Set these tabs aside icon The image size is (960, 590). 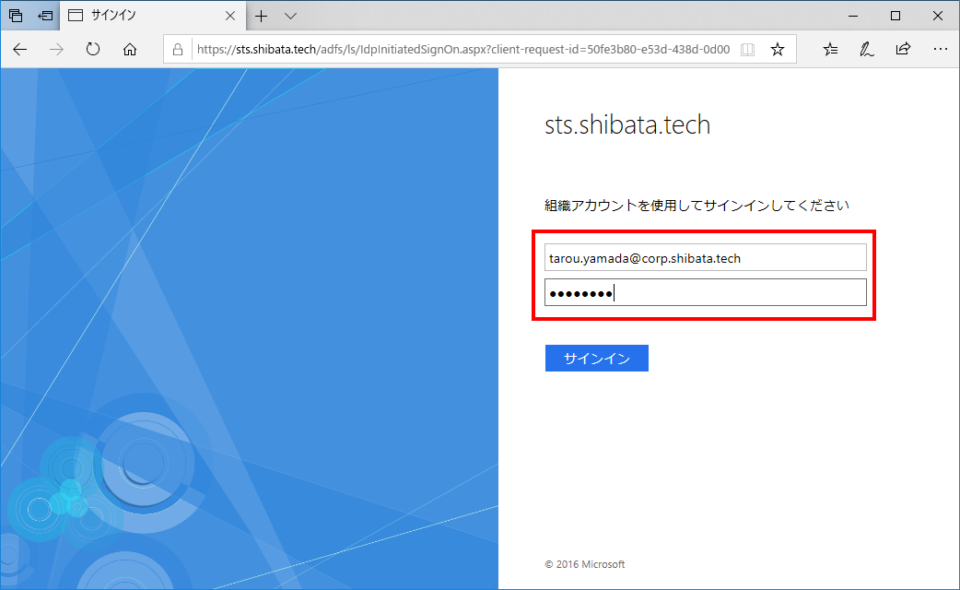coord(45,16)
